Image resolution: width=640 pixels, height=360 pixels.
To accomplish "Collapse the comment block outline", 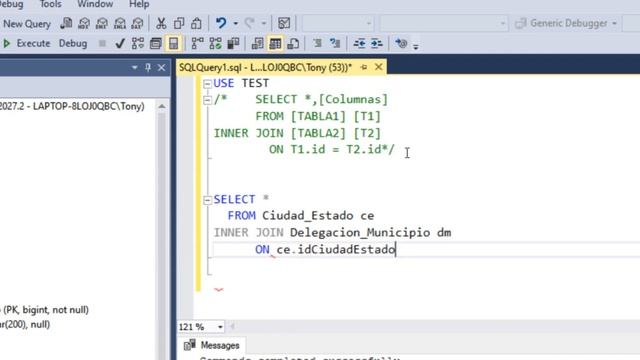I will point(207,100).
